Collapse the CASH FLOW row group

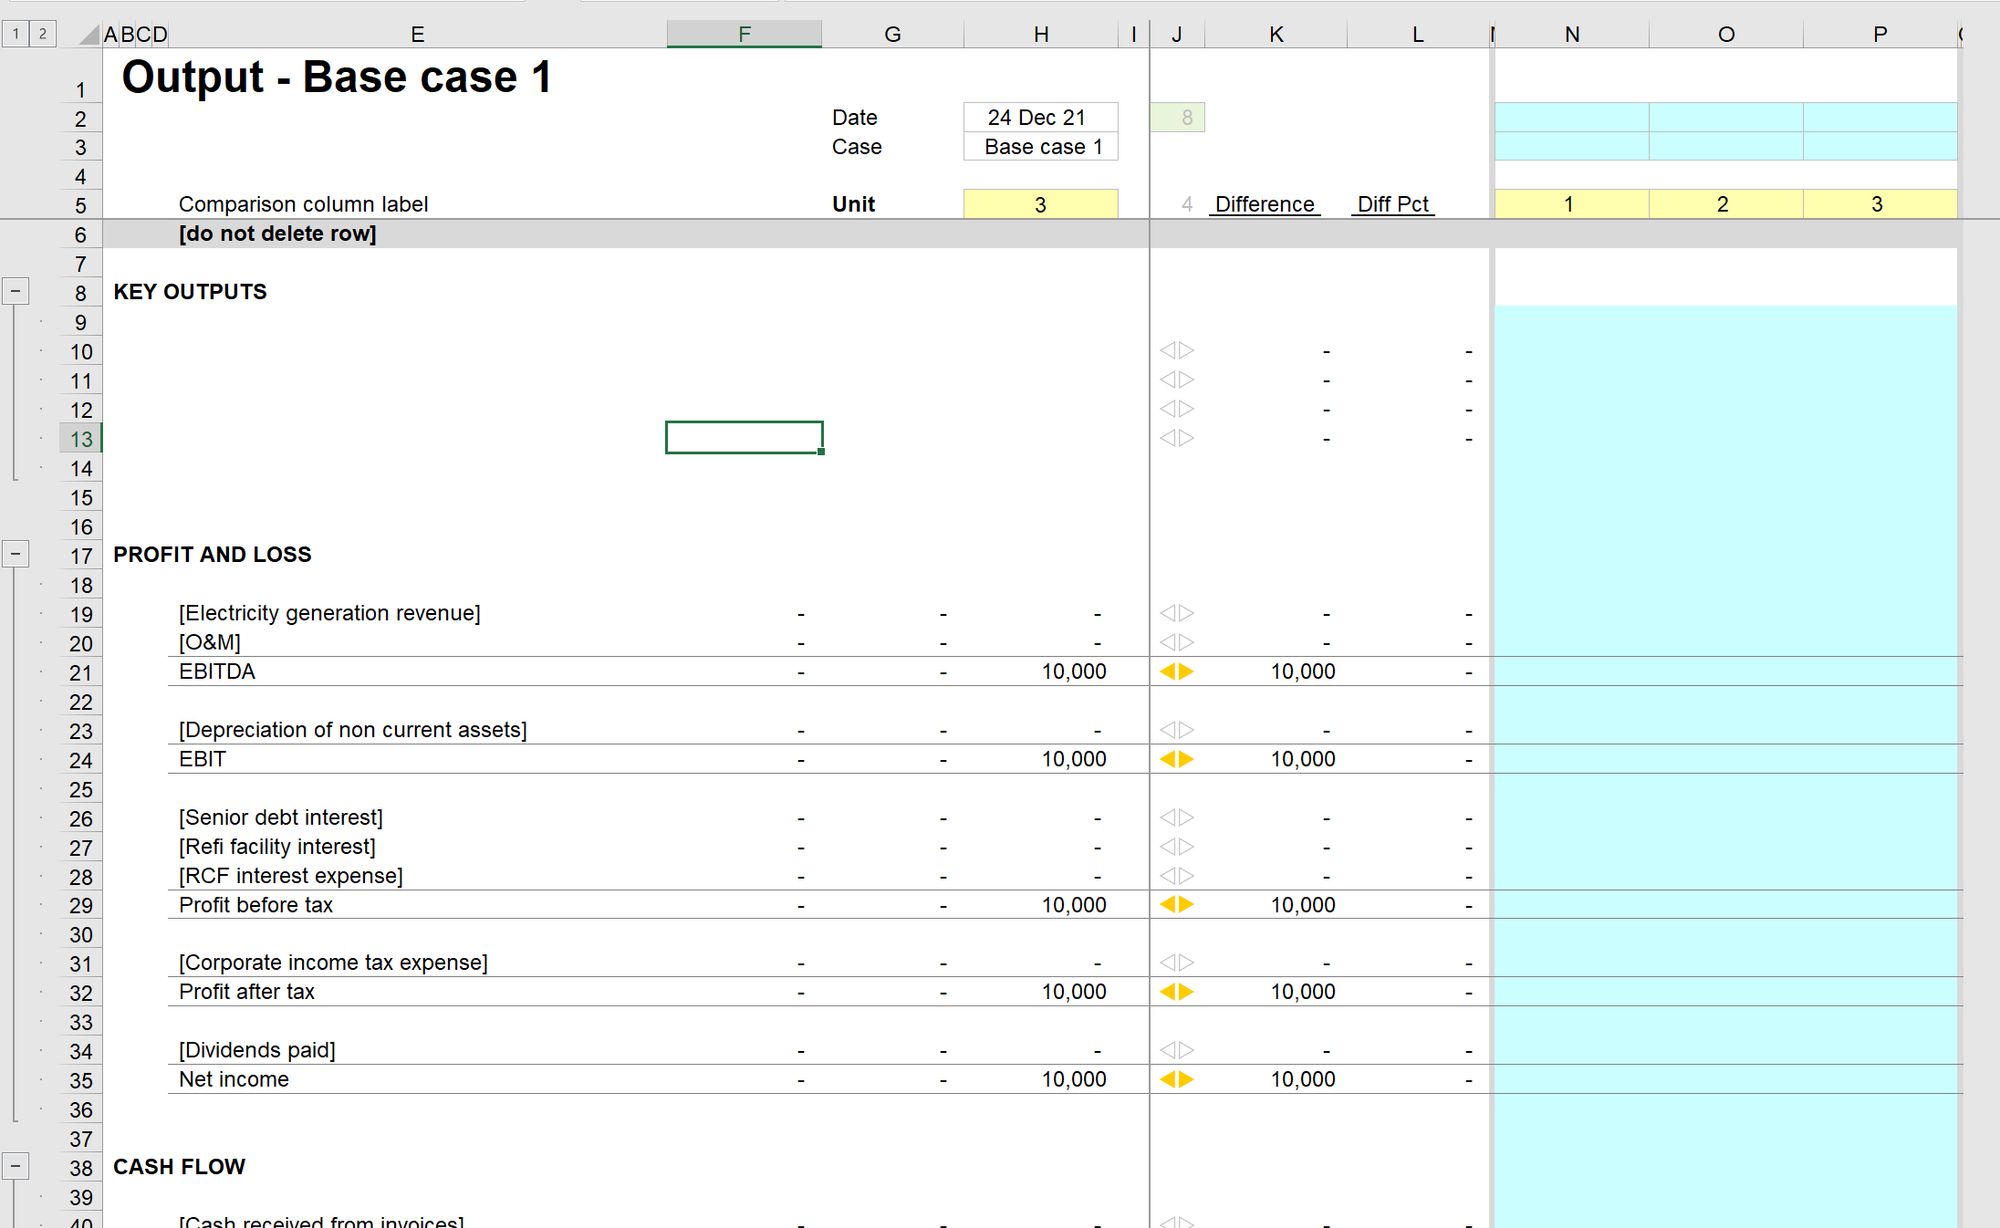(15, 1166)
